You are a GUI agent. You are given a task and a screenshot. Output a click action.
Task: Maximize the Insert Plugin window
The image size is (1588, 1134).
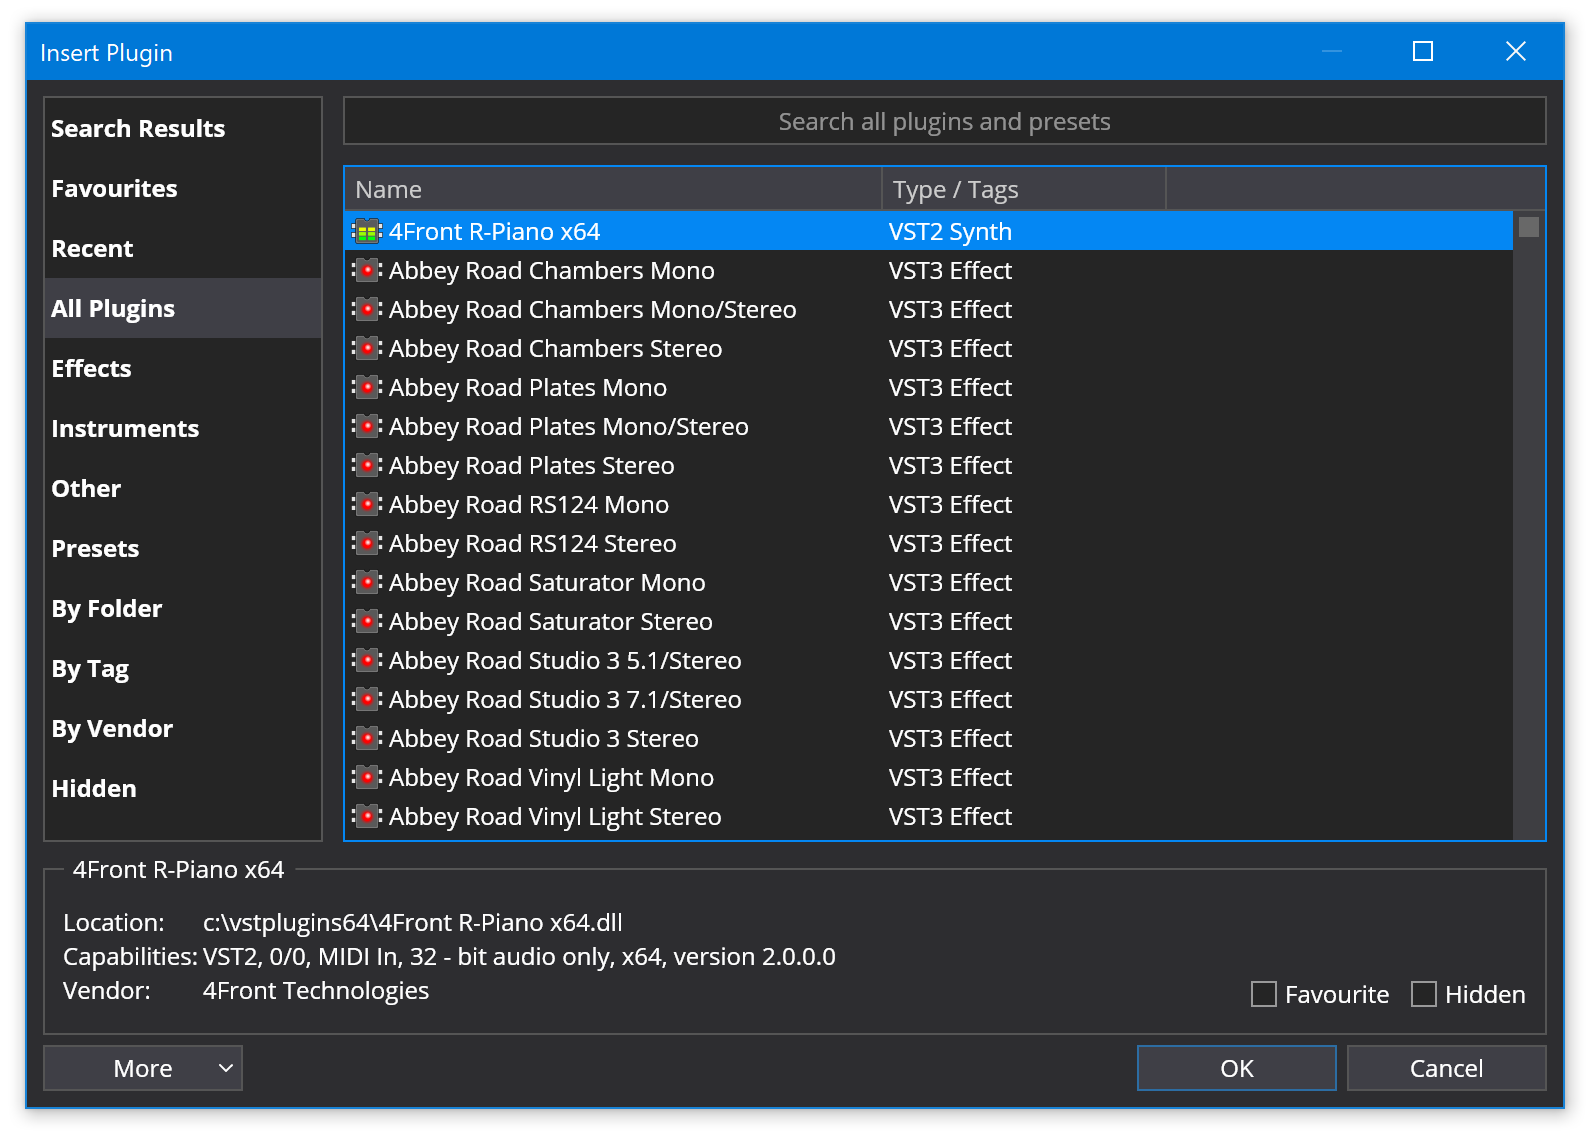tap(1423, 51)
